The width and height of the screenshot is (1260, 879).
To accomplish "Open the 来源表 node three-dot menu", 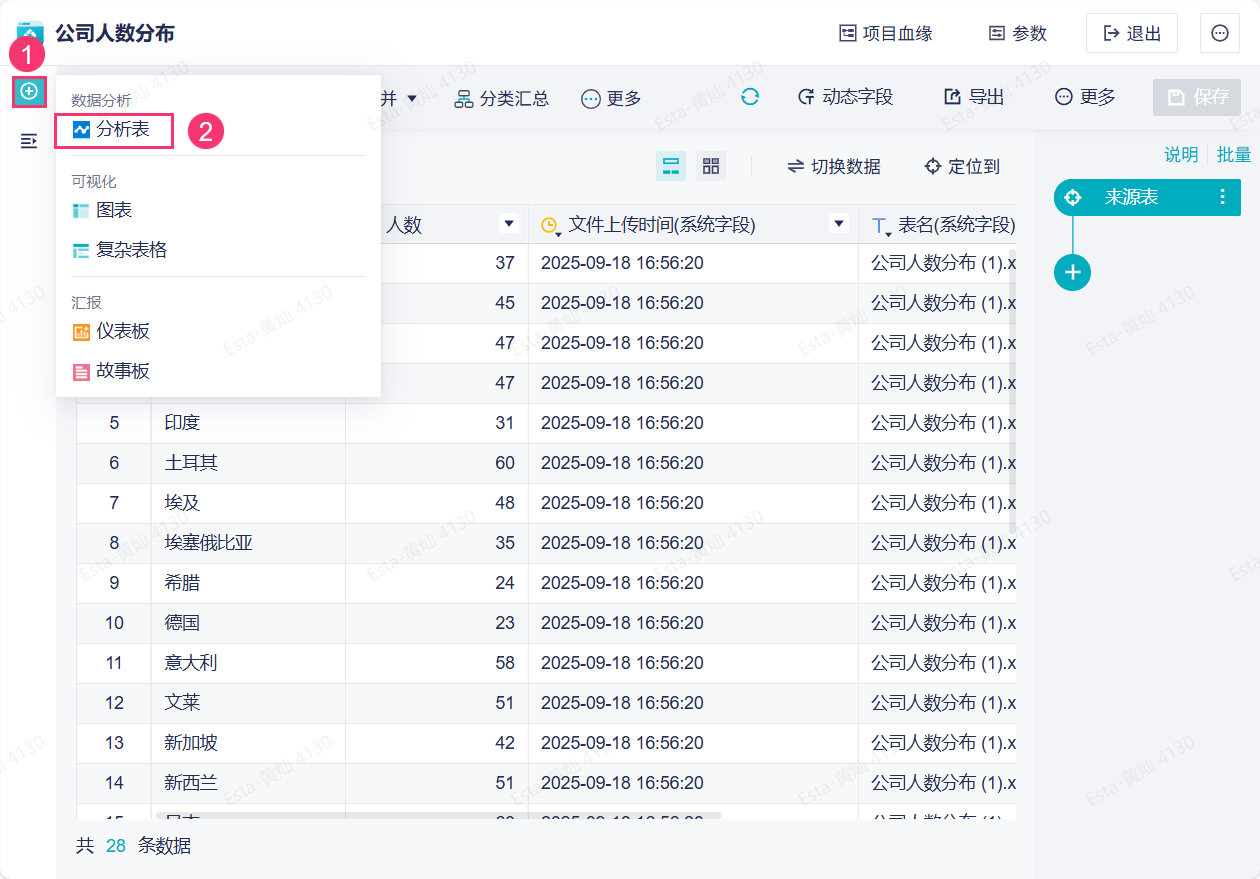I will (1222, 197).
